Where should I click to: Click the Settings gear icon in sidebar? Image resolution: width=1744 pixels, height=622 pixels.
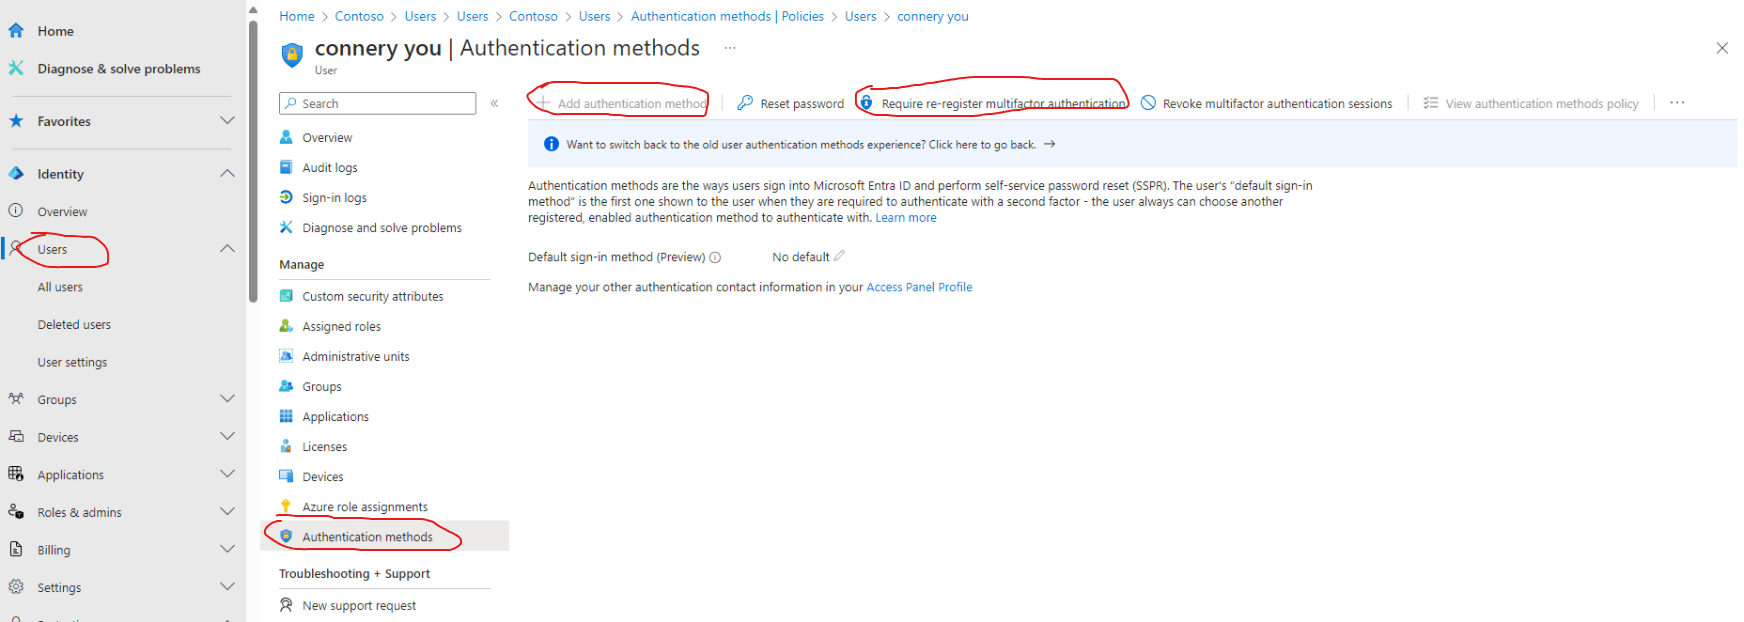click(16, 587)
